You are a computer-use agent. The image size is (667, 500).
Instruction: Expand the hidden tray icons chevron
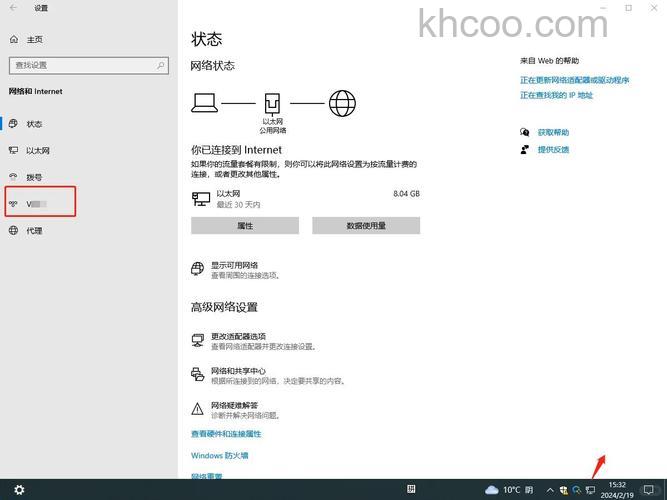pos(550,490)
